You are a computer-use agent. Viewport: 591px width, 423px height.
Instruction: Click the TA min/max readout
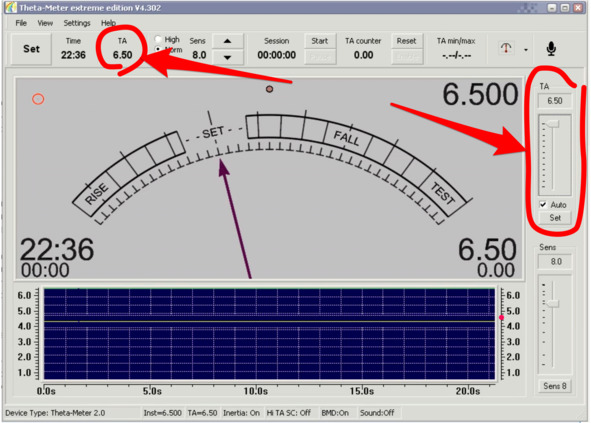[x=456, y=56]
